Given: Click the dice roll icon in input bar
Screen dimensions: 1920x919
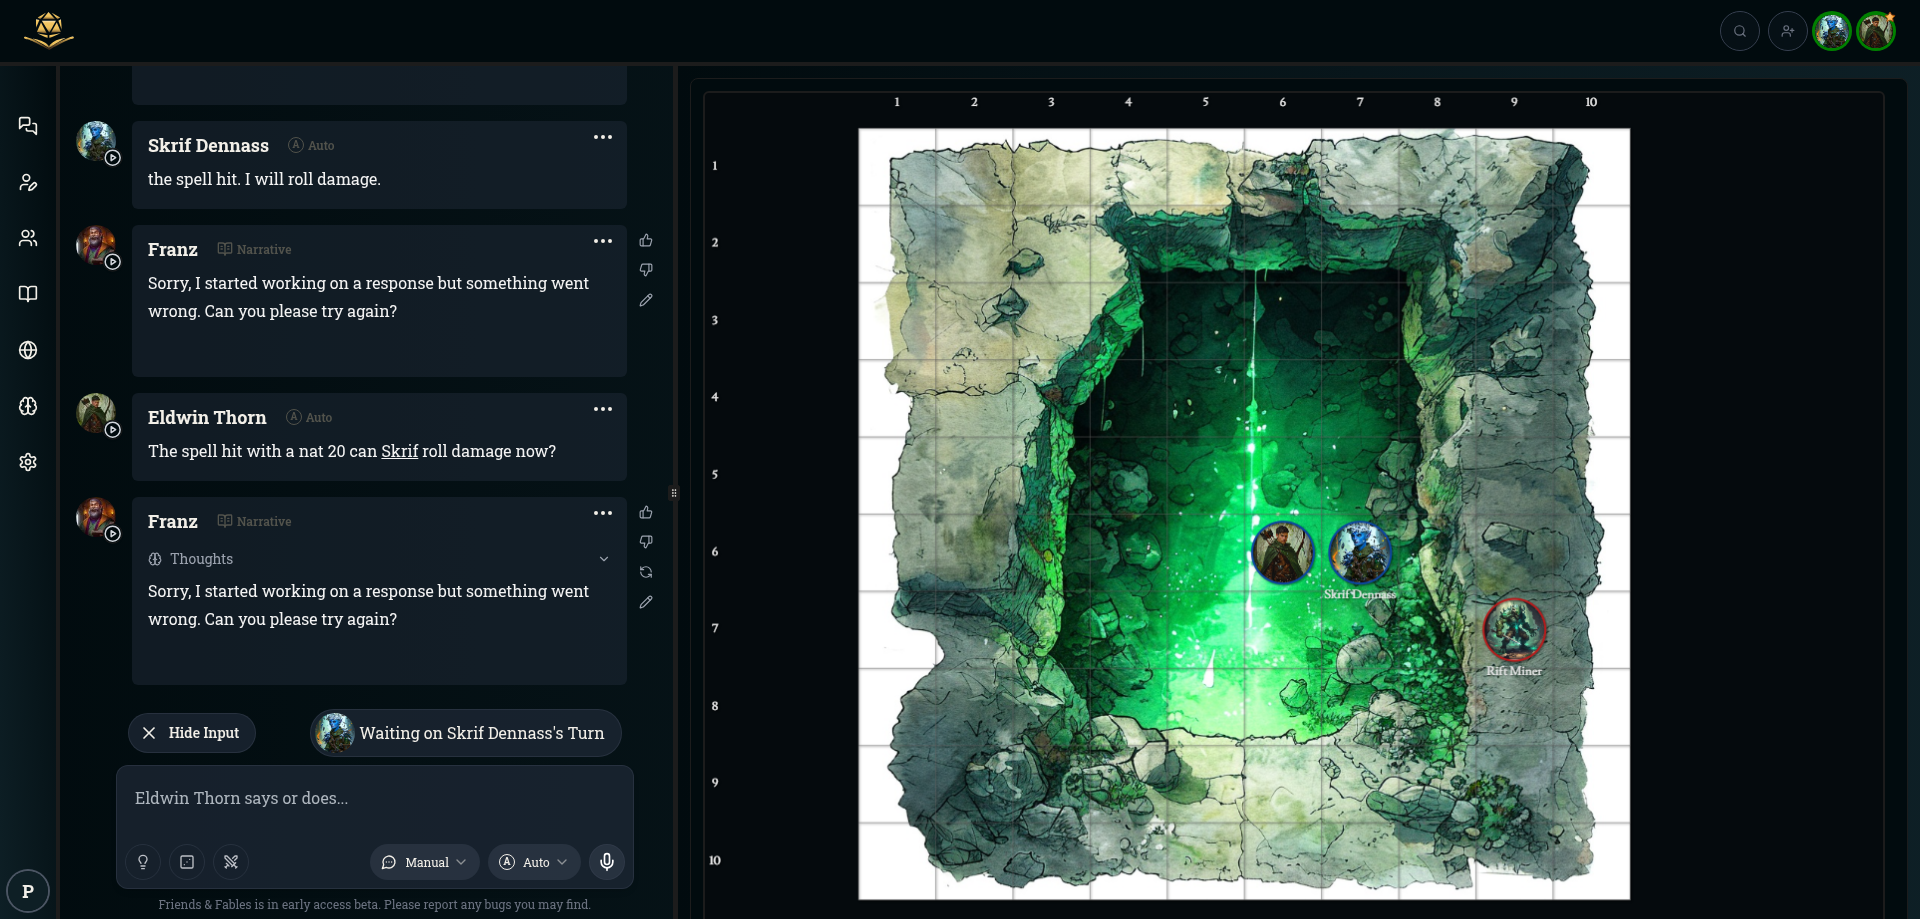Looking at the screenshot, I should click(187, 862).
